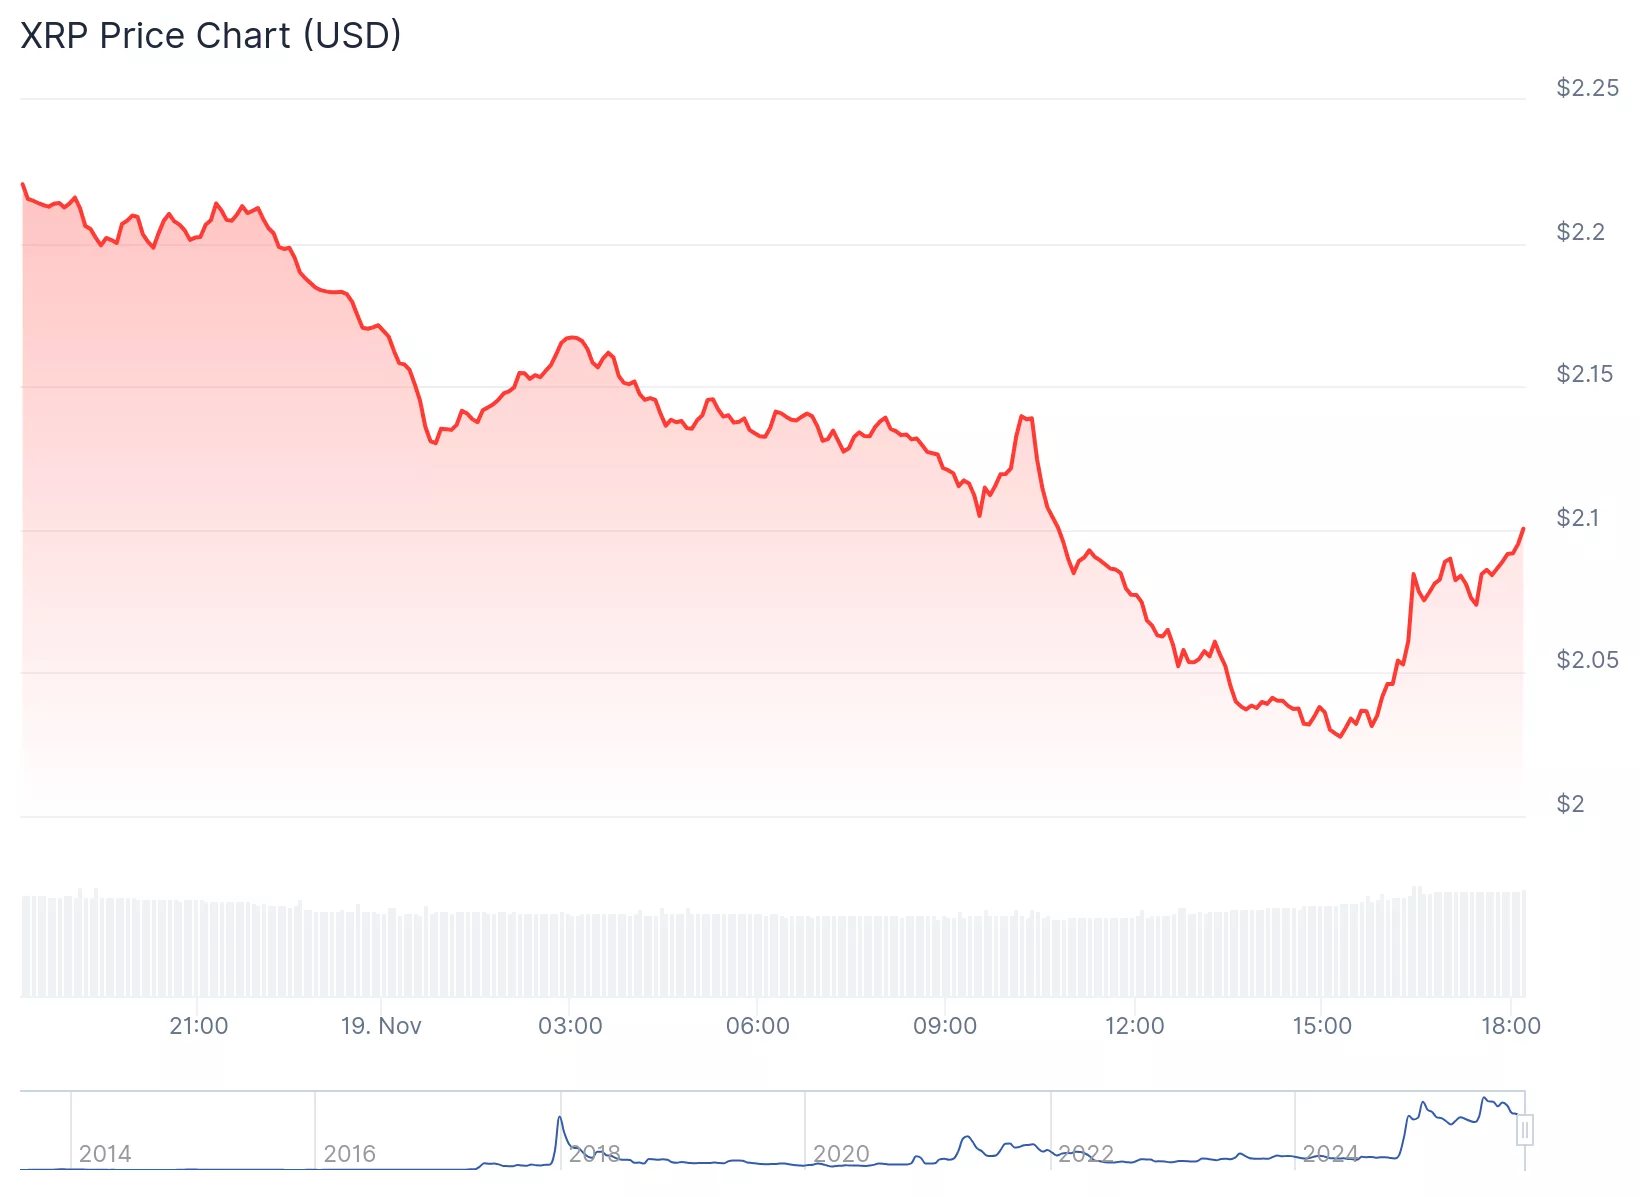Click the 19. Nov date axis label
Screen dimensions: 1644x1200
[381, 1026]
